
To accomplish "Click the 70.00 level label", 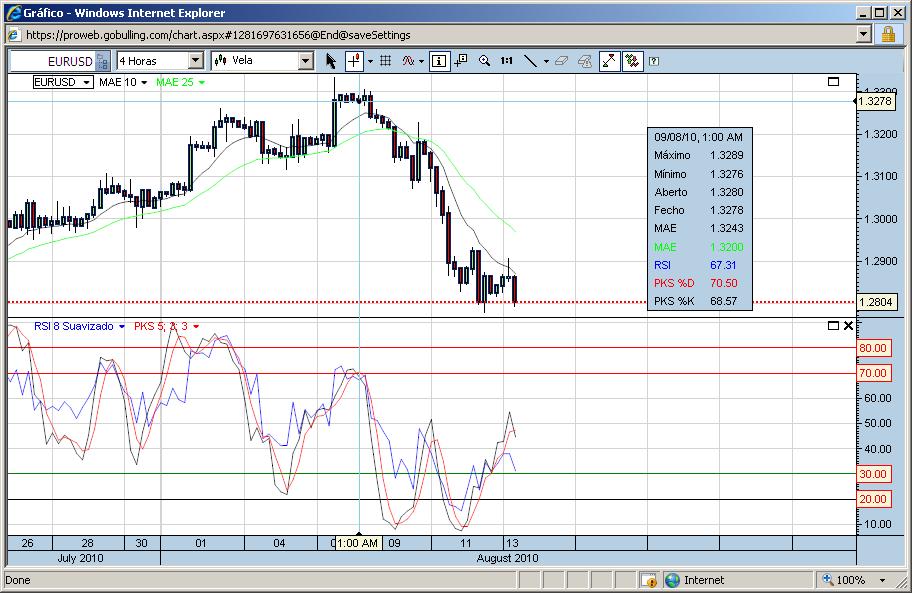I will (873, 373).
